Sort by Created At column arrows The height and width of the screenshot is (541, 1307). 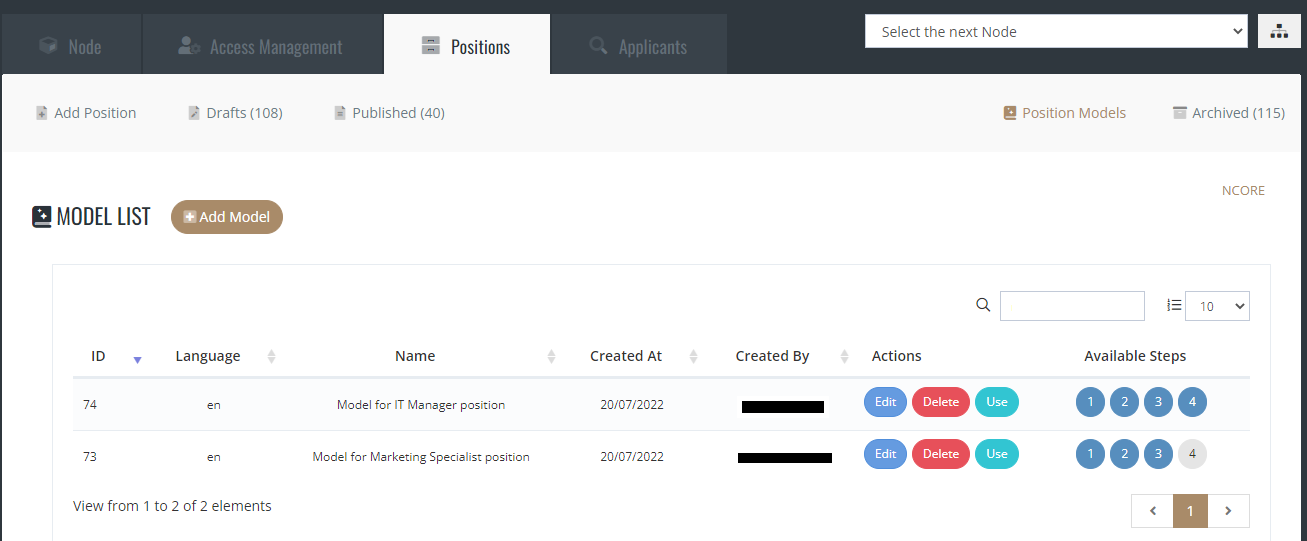pyautogui.click(x=695, y=357)
